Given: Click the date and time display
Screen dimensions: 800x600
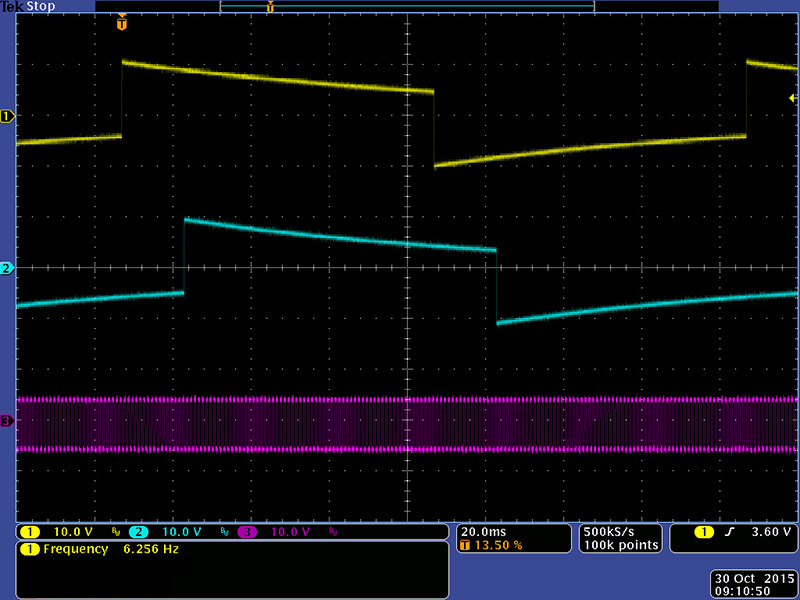Looking at the screenshot, I should click(752, 584).
